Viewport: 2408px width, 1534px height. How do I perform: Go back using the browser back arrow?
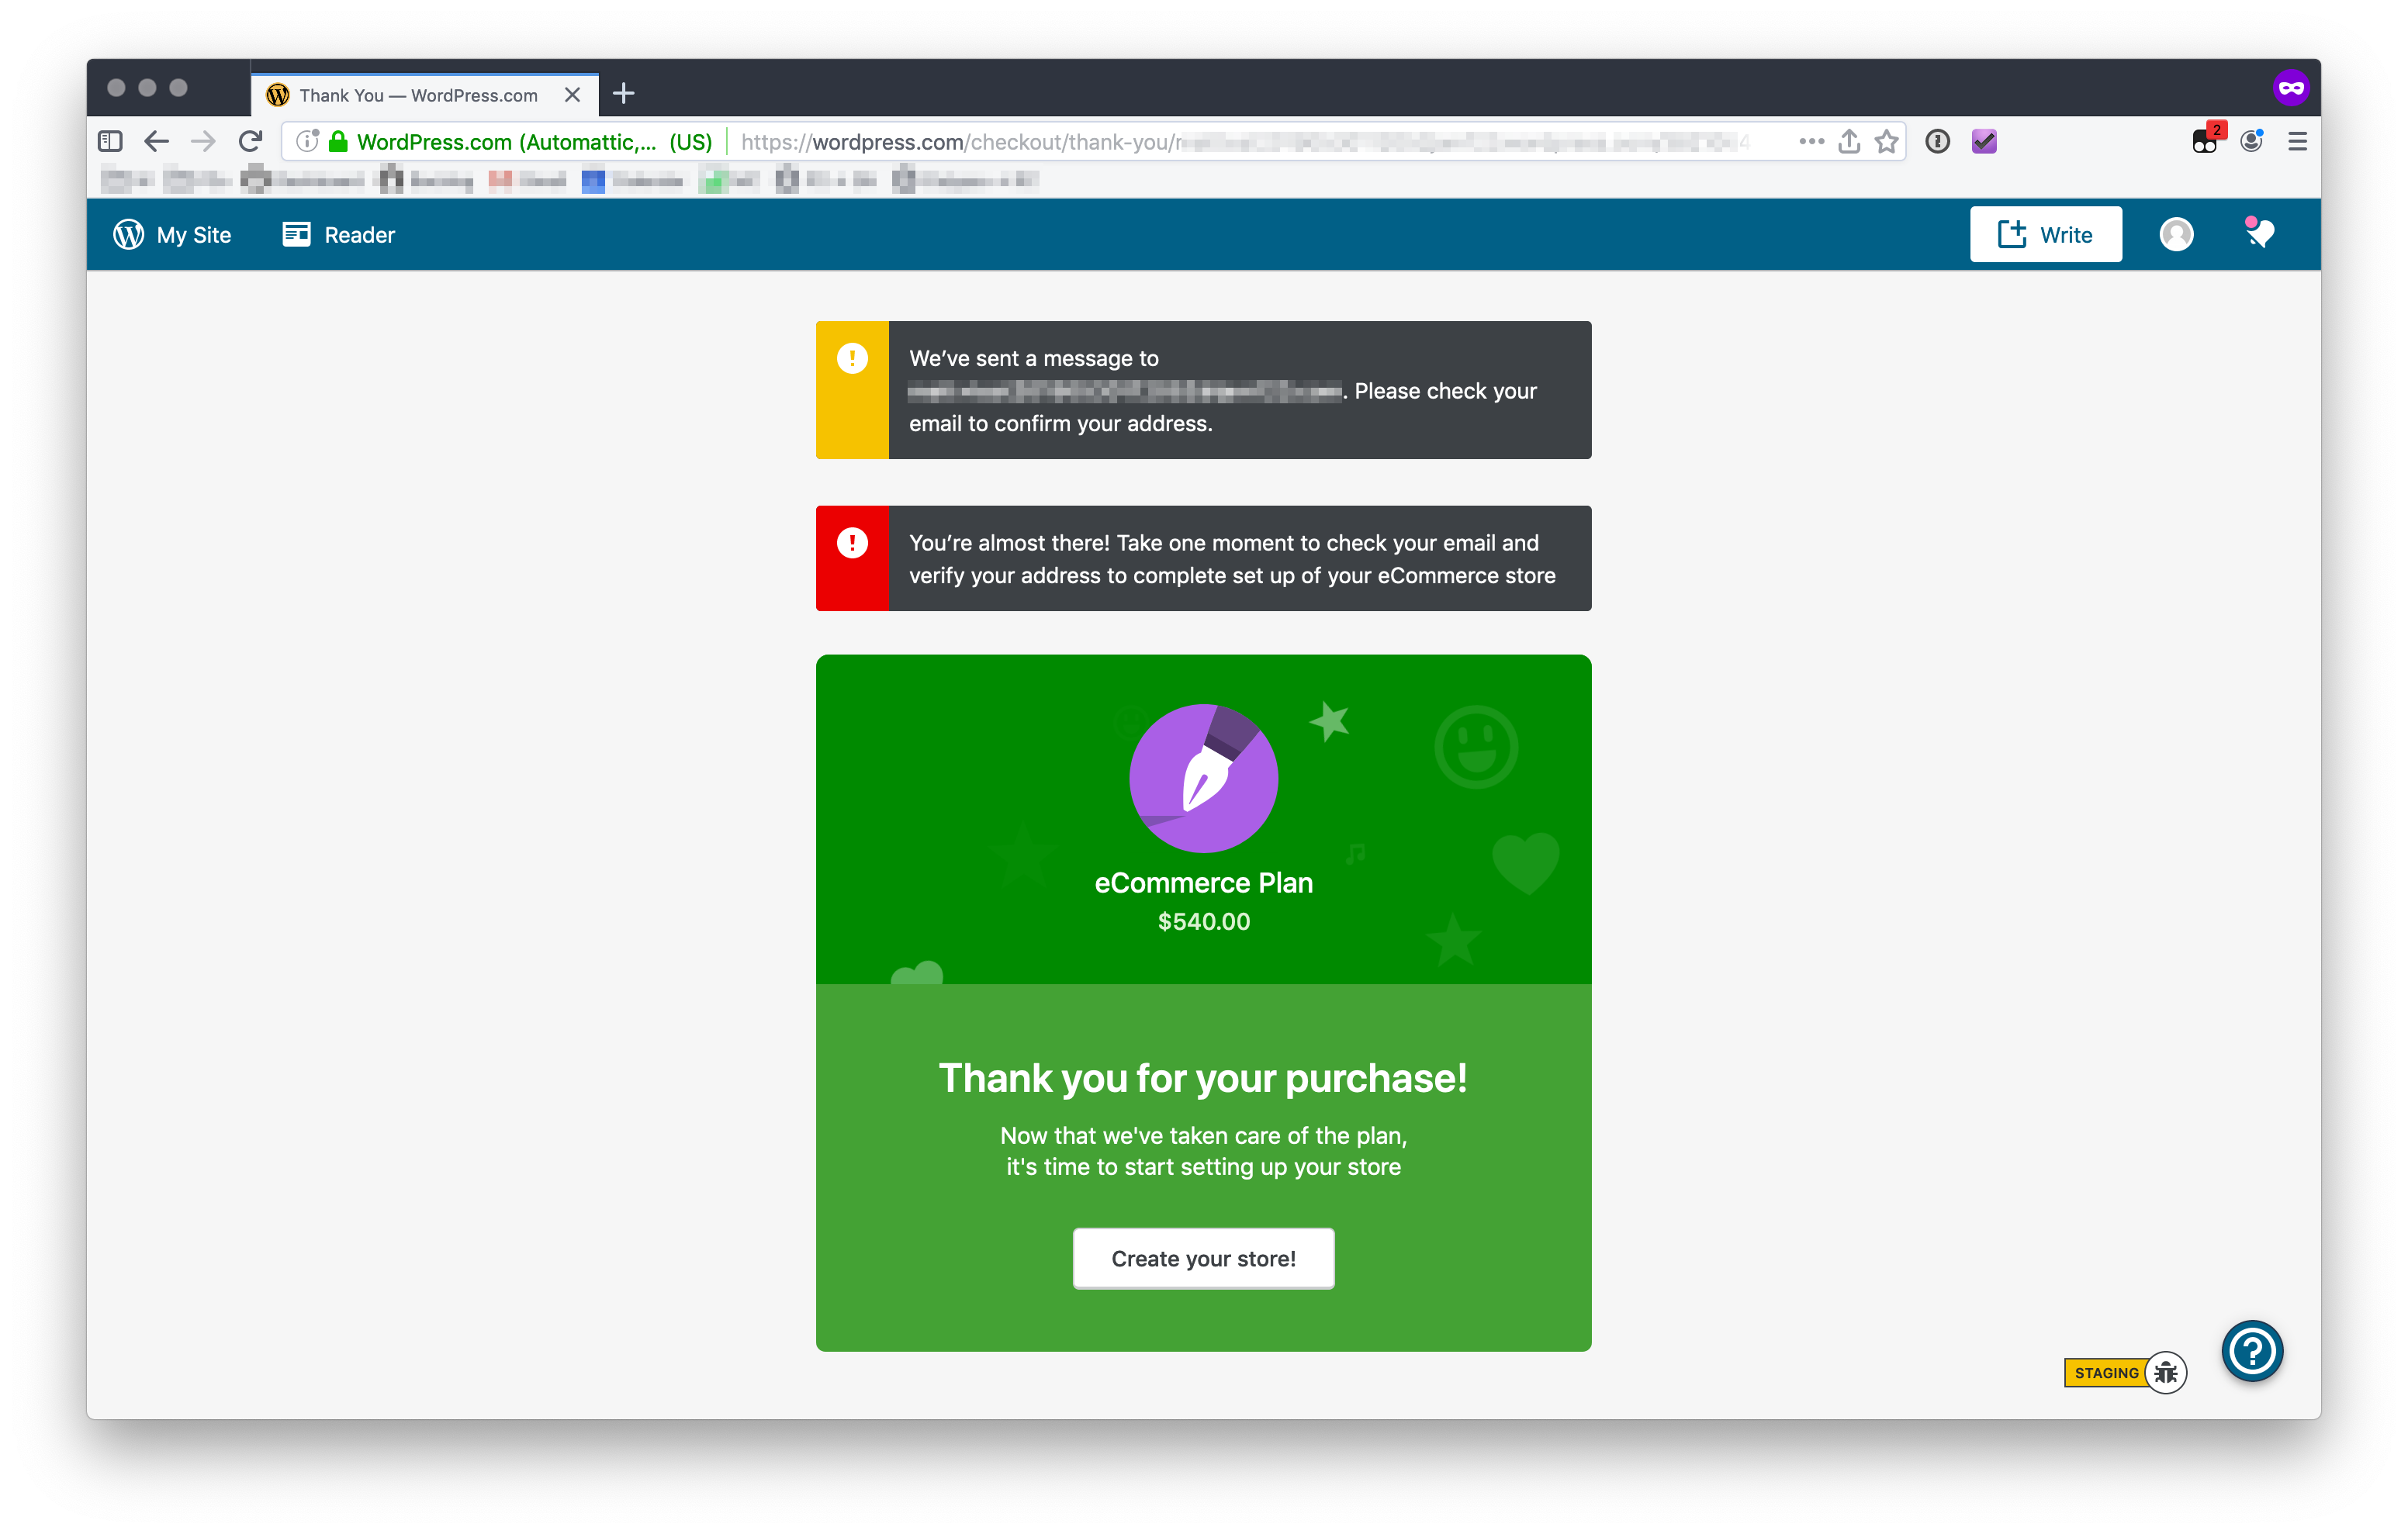point(156,142)
